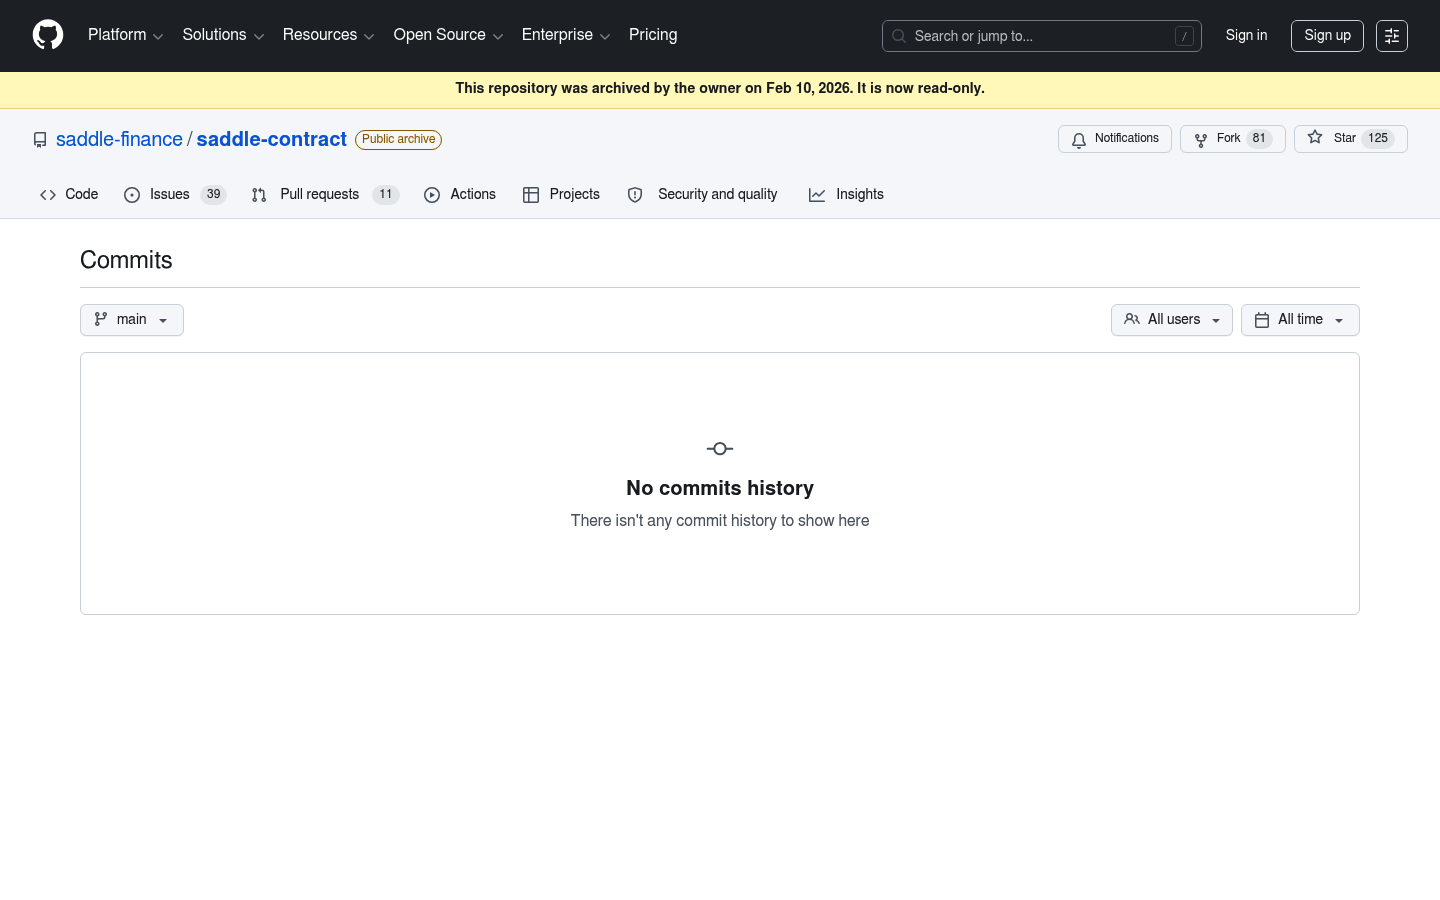Image resolution: width=1440 pixels, height=900 pixels.
Task: Star the repository
Action: (1350, 139)
